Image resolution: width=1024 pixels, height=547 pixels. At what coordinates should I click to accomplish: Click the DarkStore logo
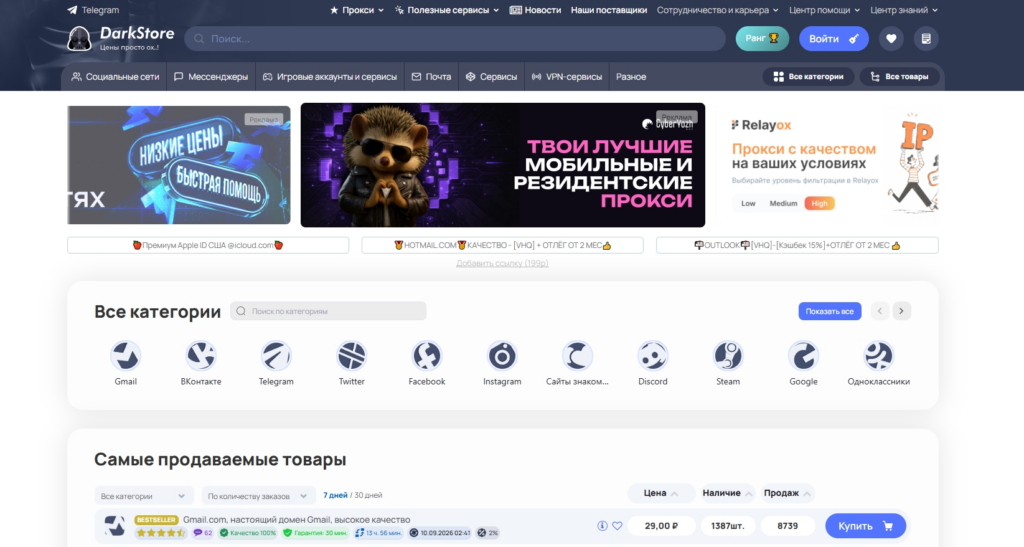[121, 39]
